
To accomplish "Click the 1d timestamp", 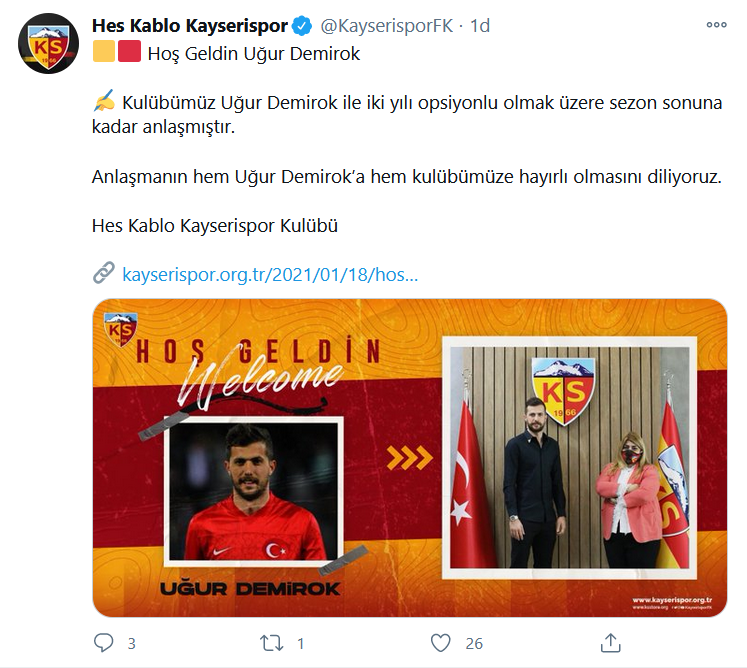I will (x=480, y=26).
